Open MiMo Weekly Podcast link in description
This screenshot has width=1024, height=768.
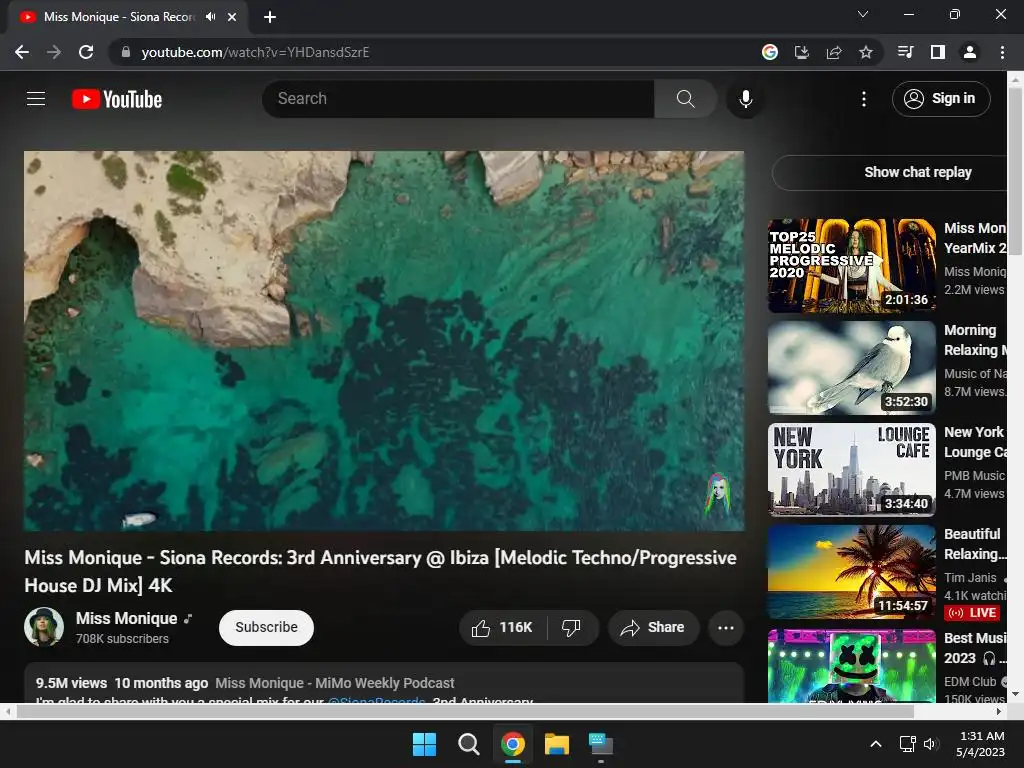click(x=334, y=683)
